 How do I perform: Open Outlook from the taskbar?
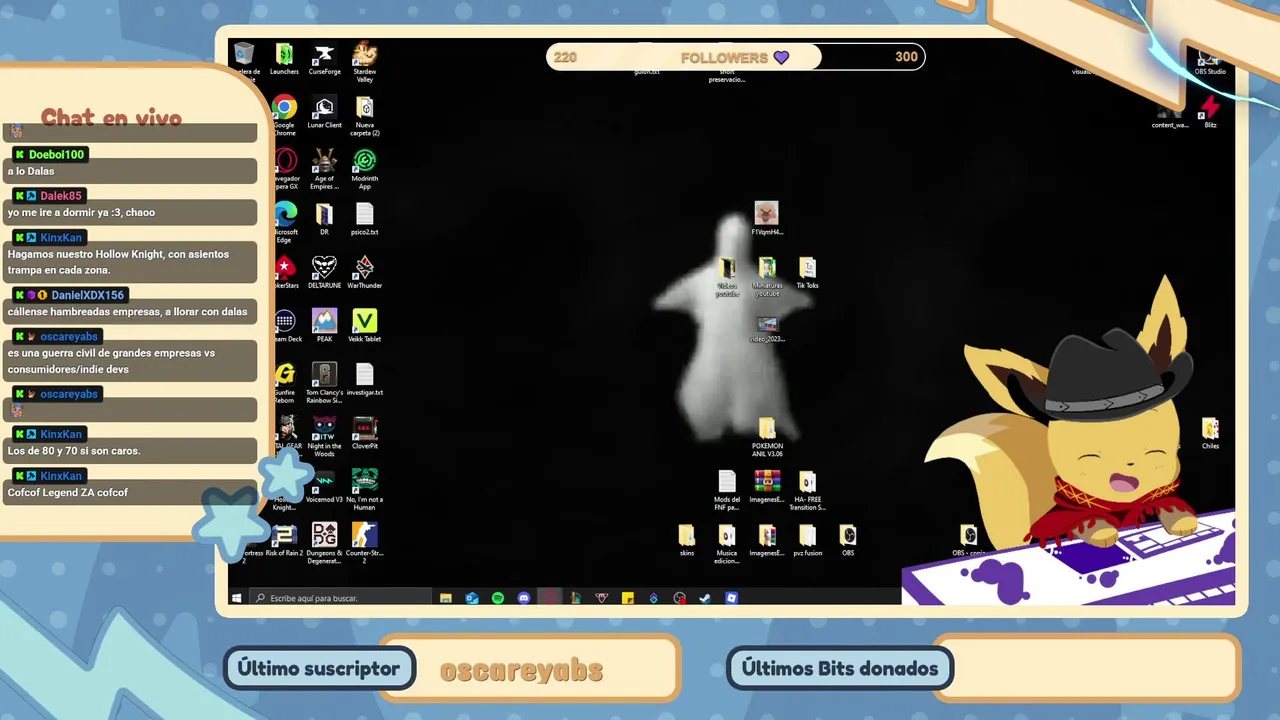point(472,598)
